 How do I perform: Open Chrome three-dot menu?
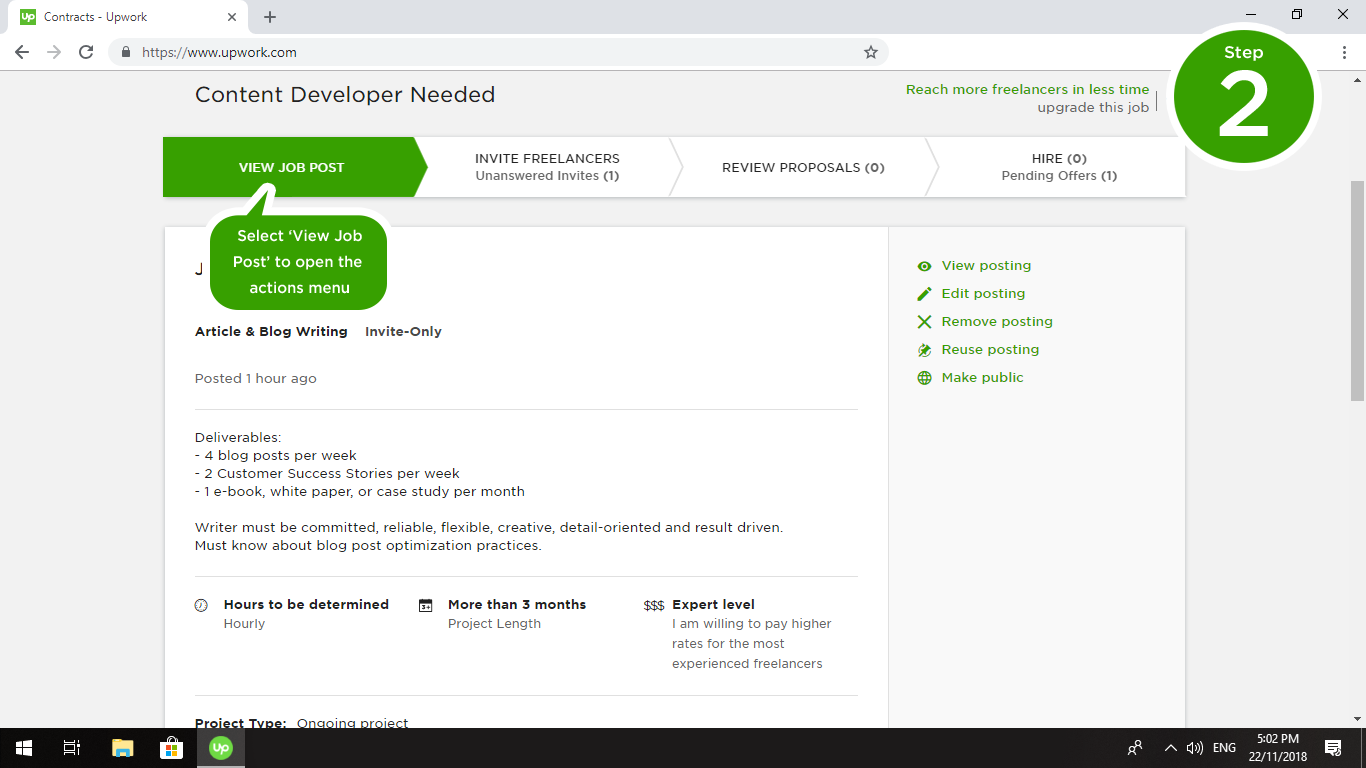pos(1344,52)
